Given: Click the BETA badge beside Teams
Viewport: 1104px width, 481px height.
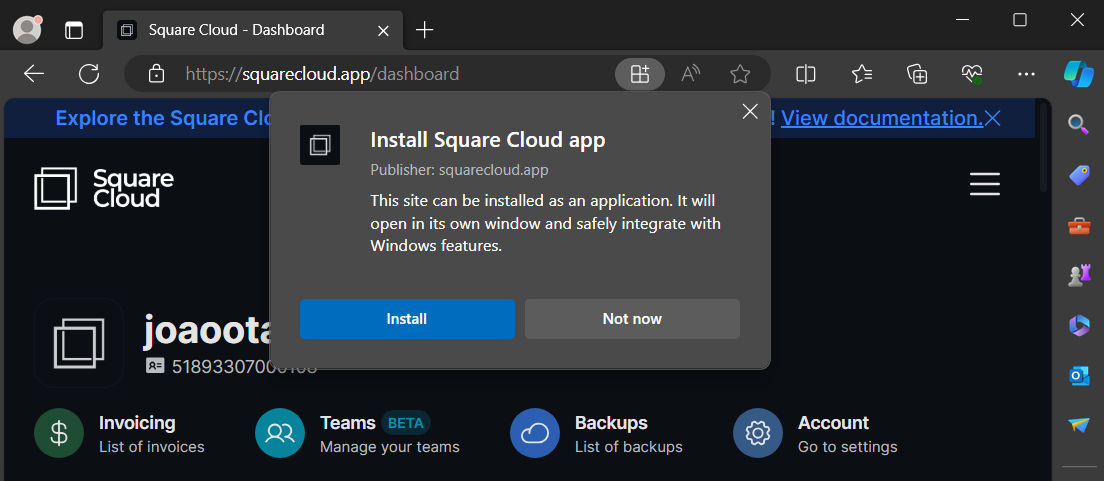Looking at the screenshot, I should pyautogui.click(x=406, y=423).
